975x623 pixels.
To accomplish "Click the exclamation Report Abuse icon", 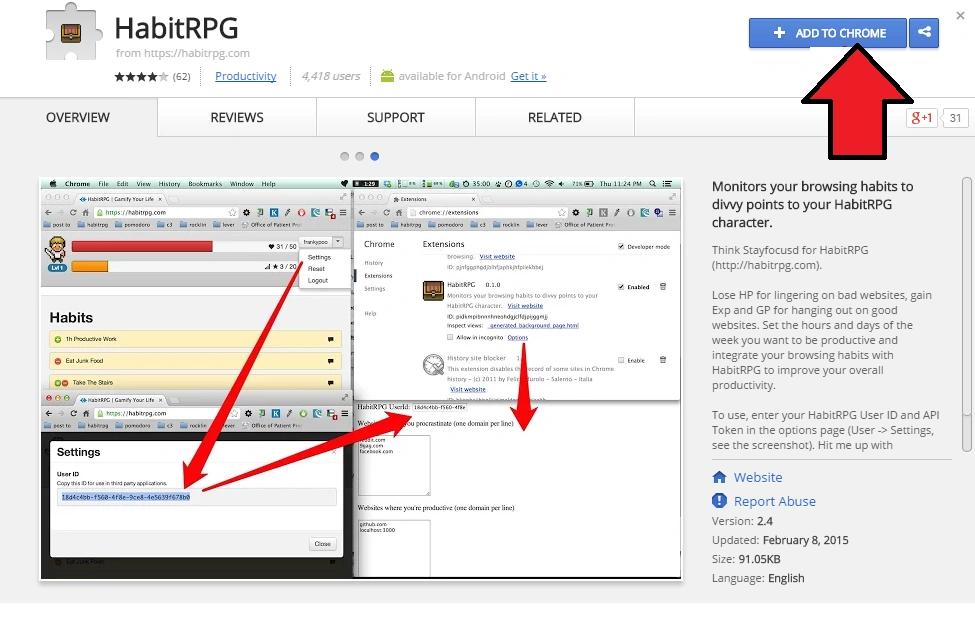I will pyautogui.click(x=719, y=501).
